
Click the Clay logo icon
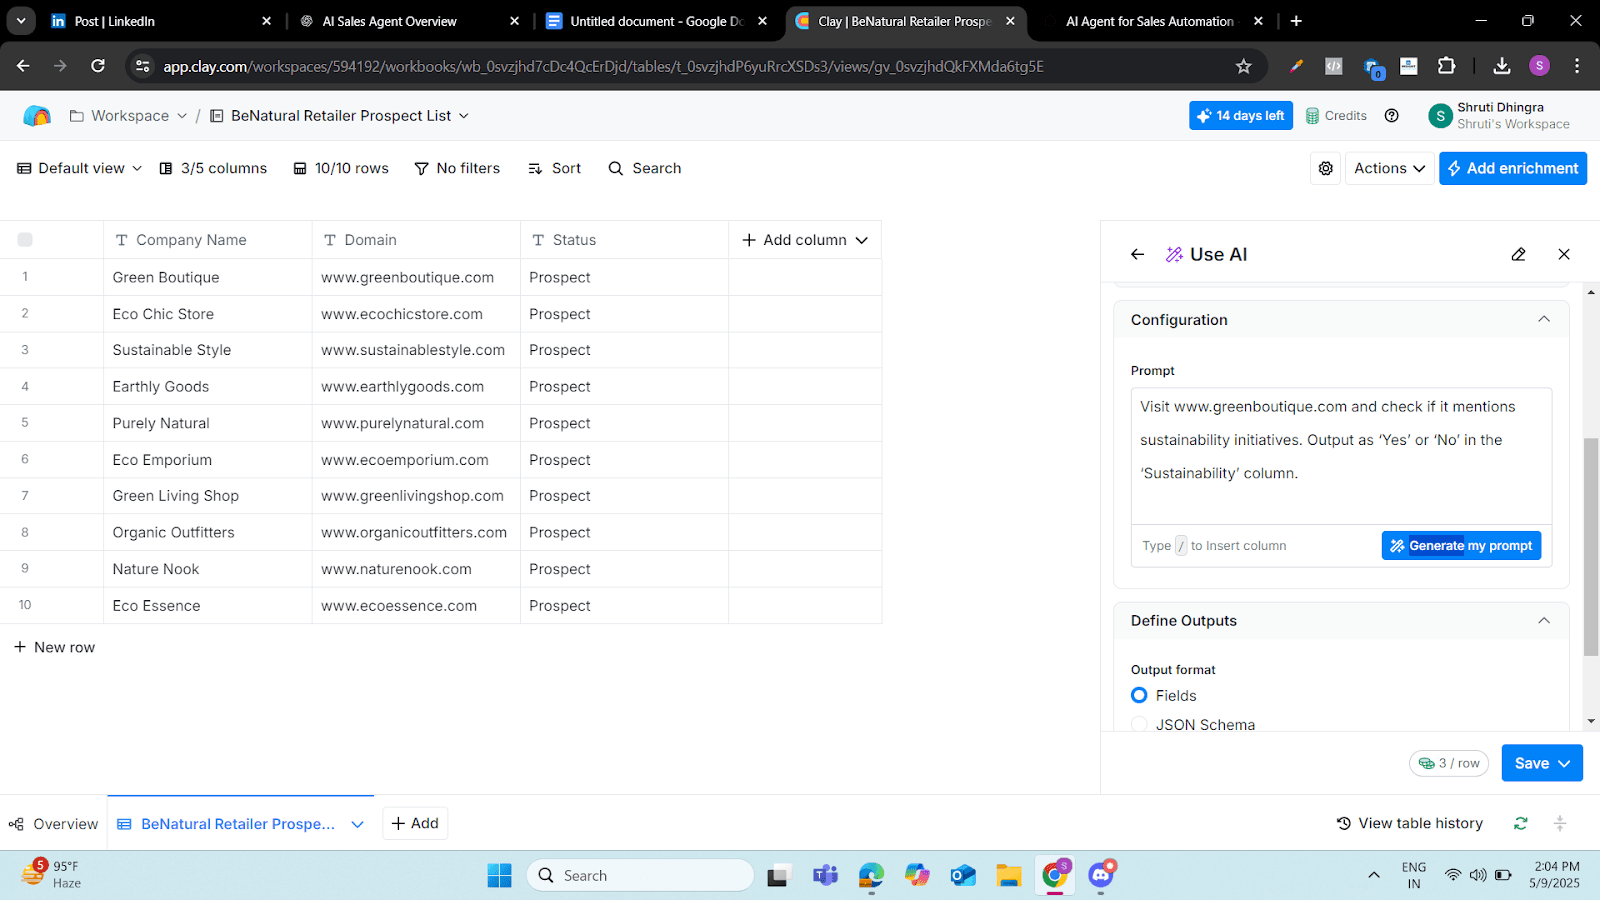click(37, 116)
